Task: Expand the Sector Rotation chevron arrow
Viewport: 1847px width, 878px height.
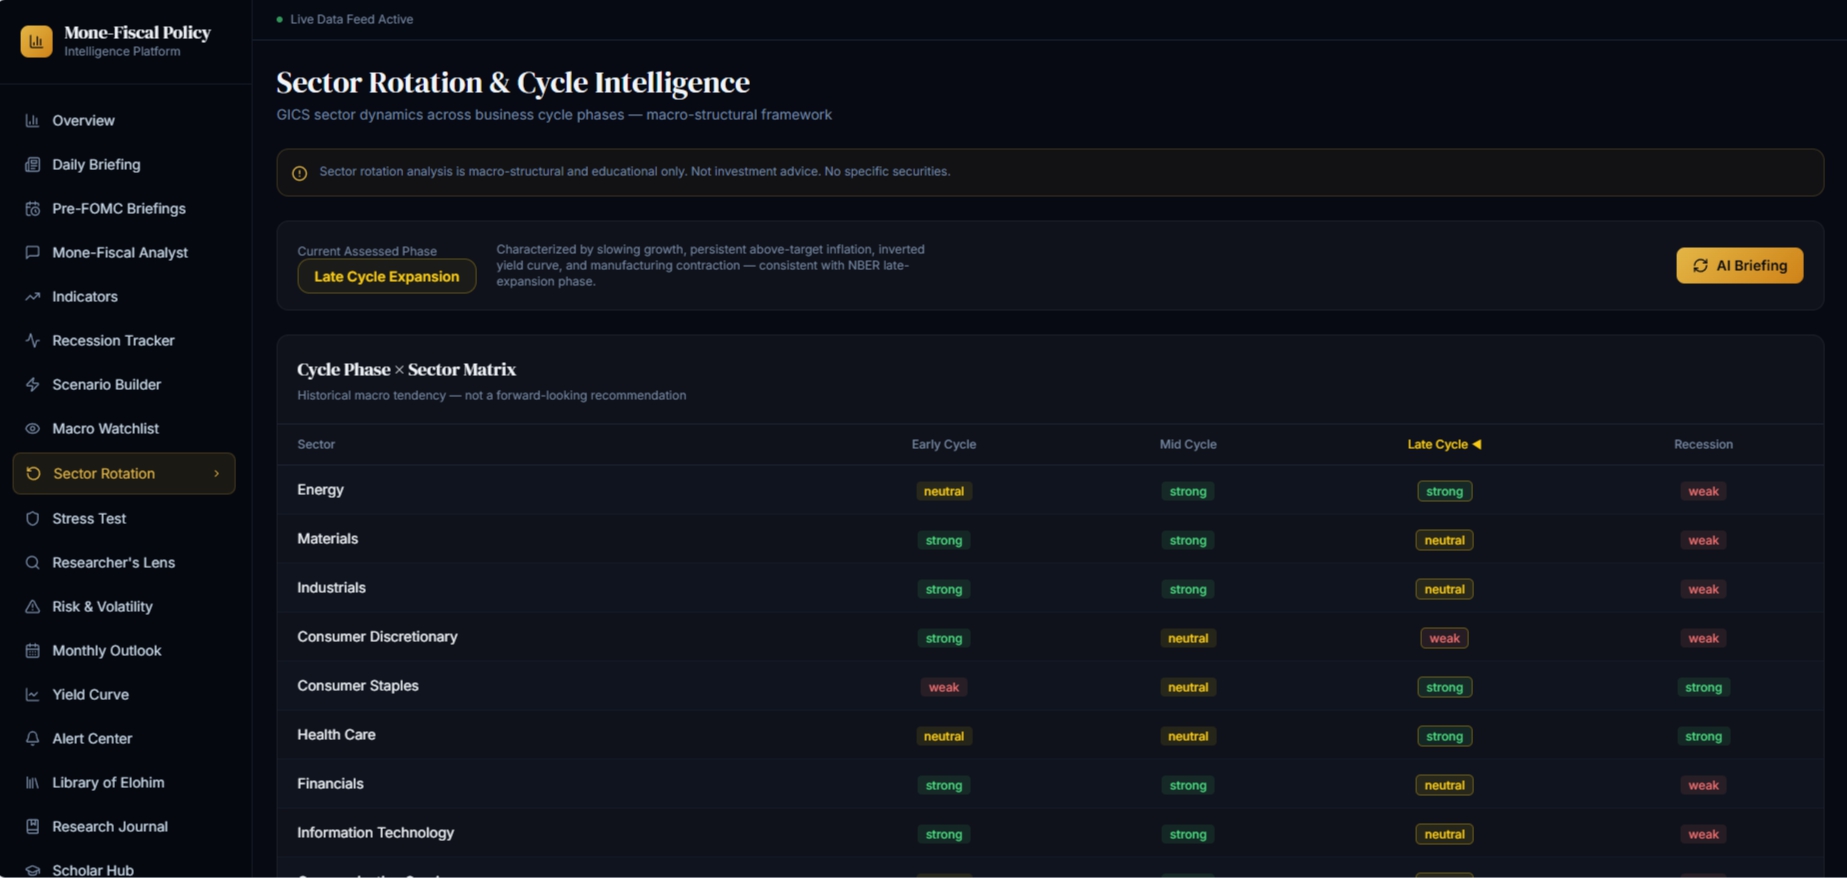Action: coord(216,473)
